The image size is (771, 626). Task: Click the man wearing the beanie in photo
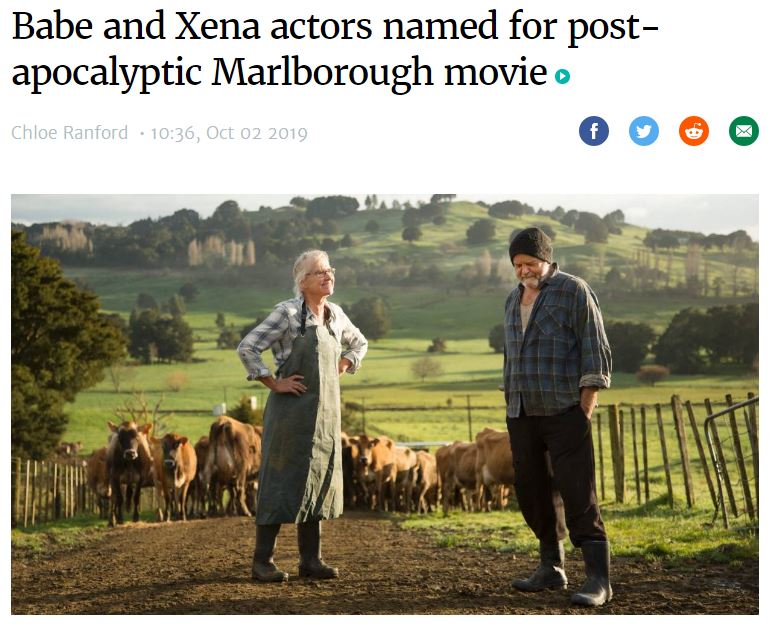point(556,413)
